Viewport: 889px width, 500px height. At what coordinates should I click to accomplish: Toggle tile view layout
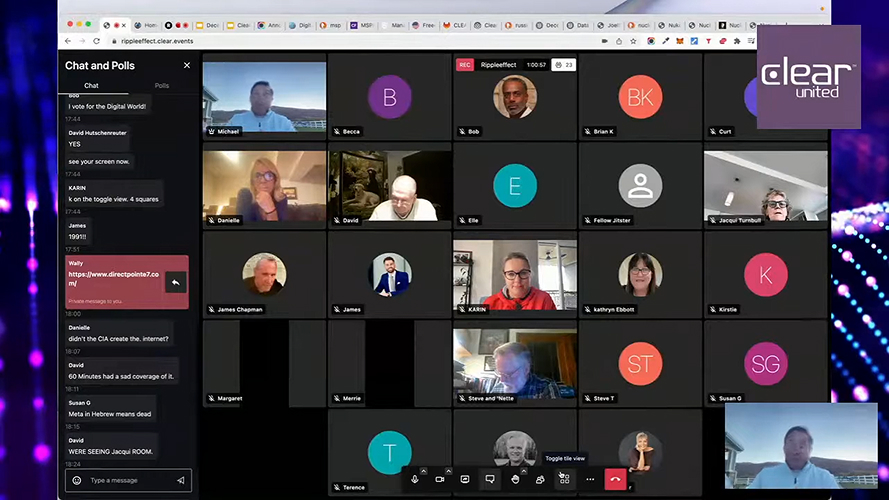[565, 480]
